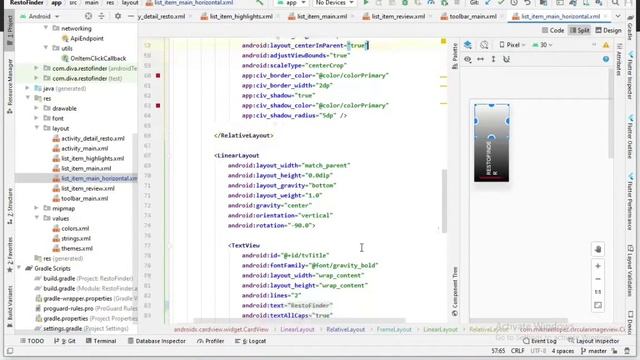Hide the Project panel with minus icon
The width and height of the screenshot is (640, 360).
131,16
